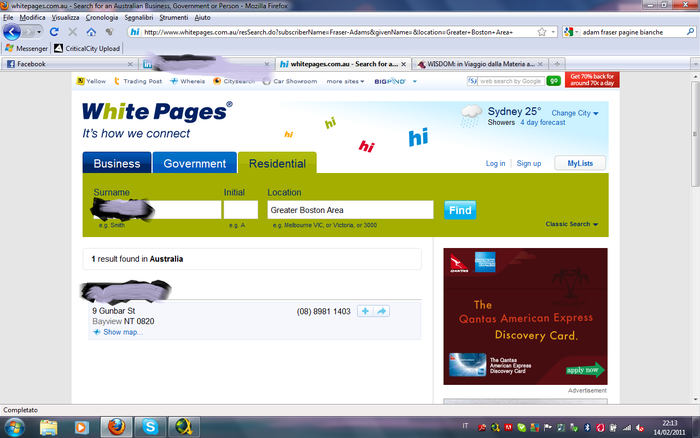Click the Sign up link
The image size is (700, 438).
coord(529,163)
